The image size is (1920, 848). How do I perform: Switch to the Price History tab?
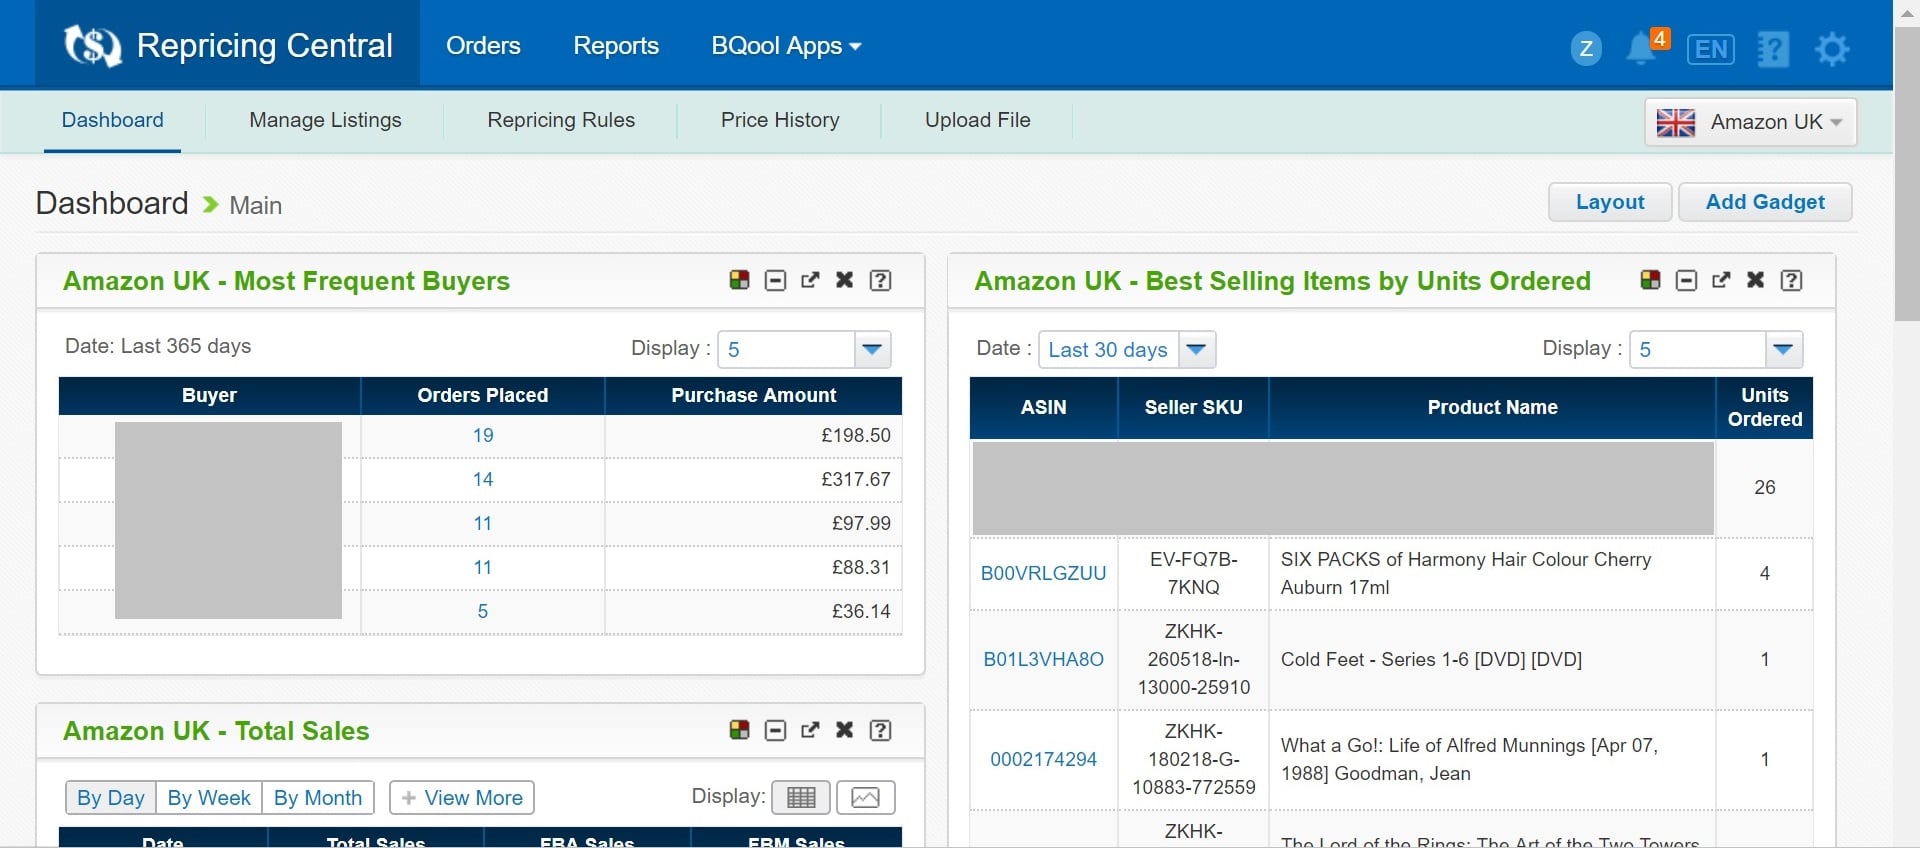[780, 120]
